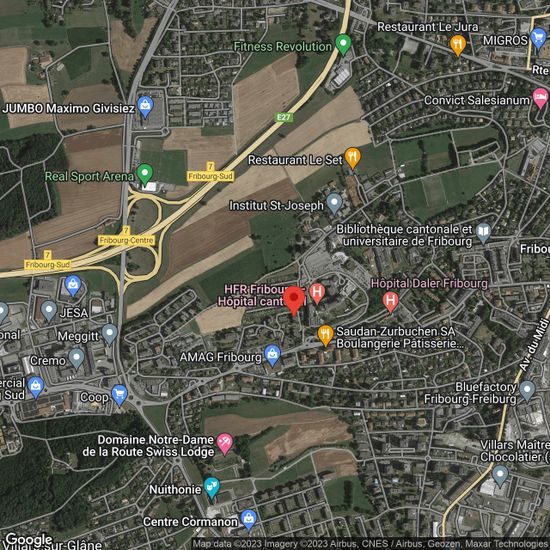Open the Hôpital Daler Fribourg H pin
The image size is (550, 550).
coord(390,302)
